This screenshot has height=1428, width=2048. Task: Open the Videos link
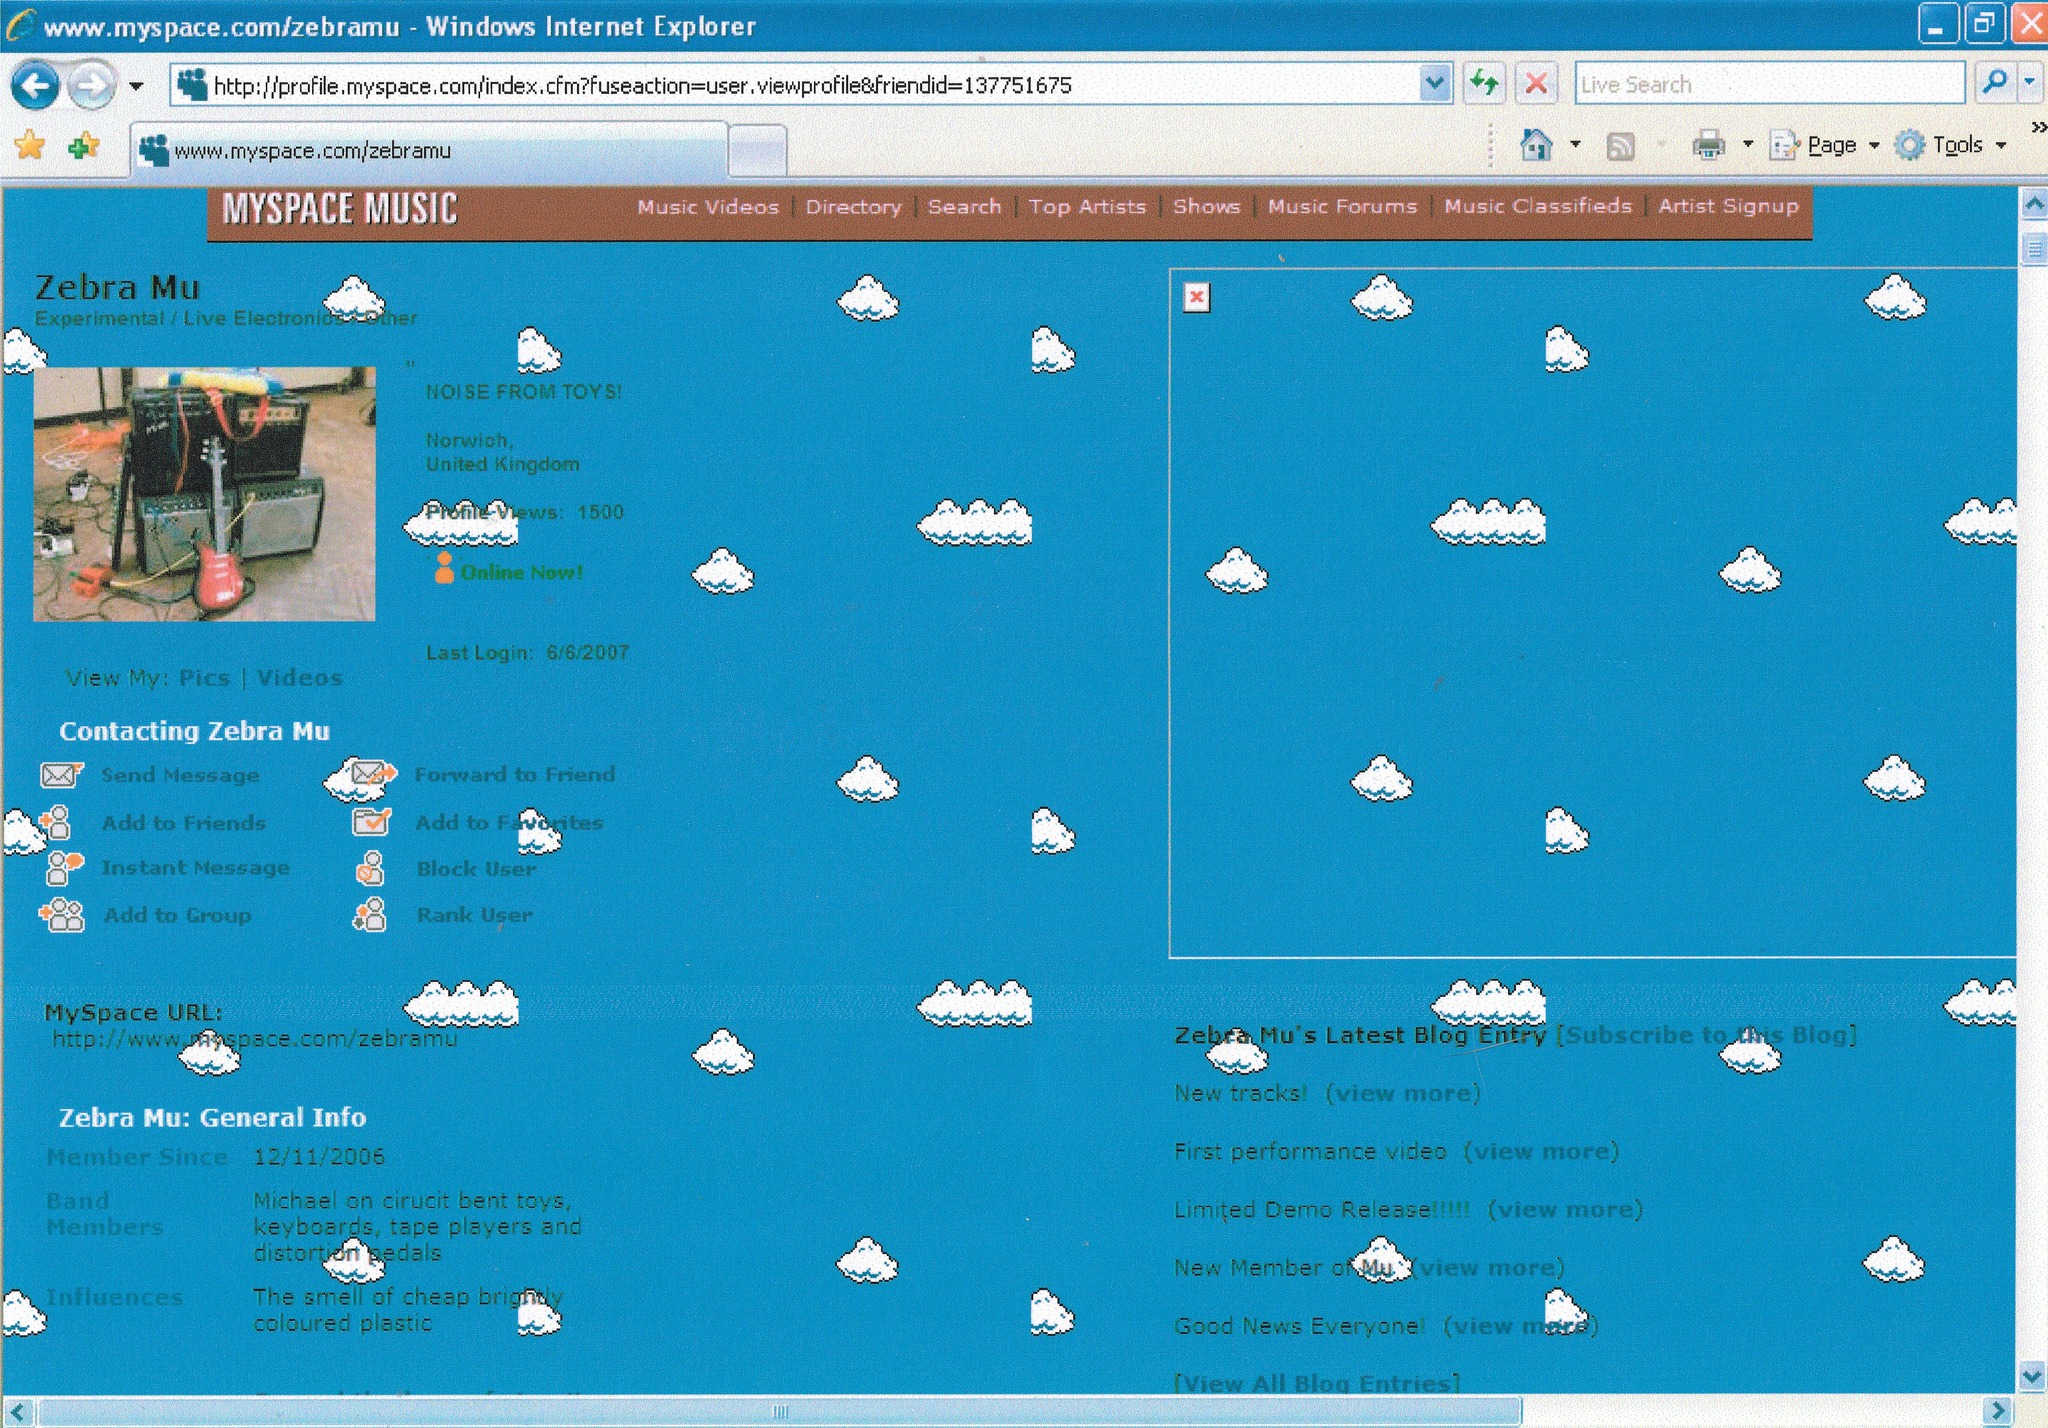299,678
